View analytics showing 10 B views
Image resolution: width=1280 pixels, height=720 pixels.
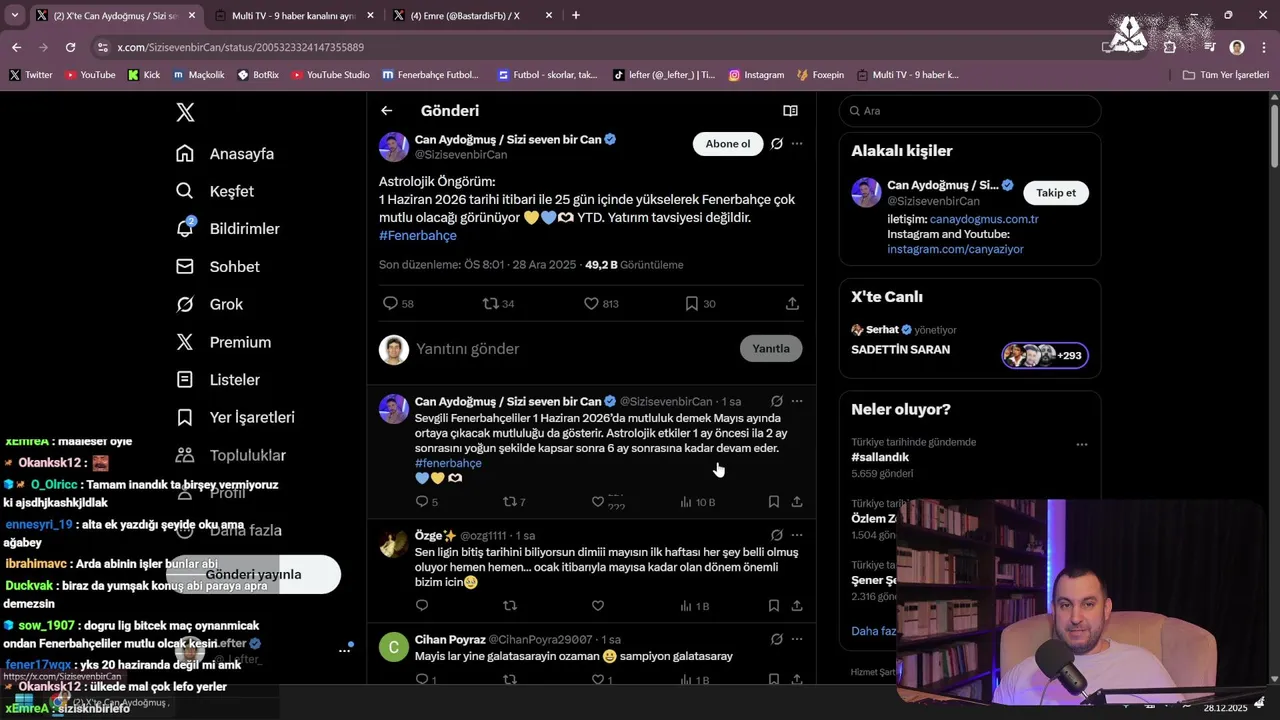(697, 502)
